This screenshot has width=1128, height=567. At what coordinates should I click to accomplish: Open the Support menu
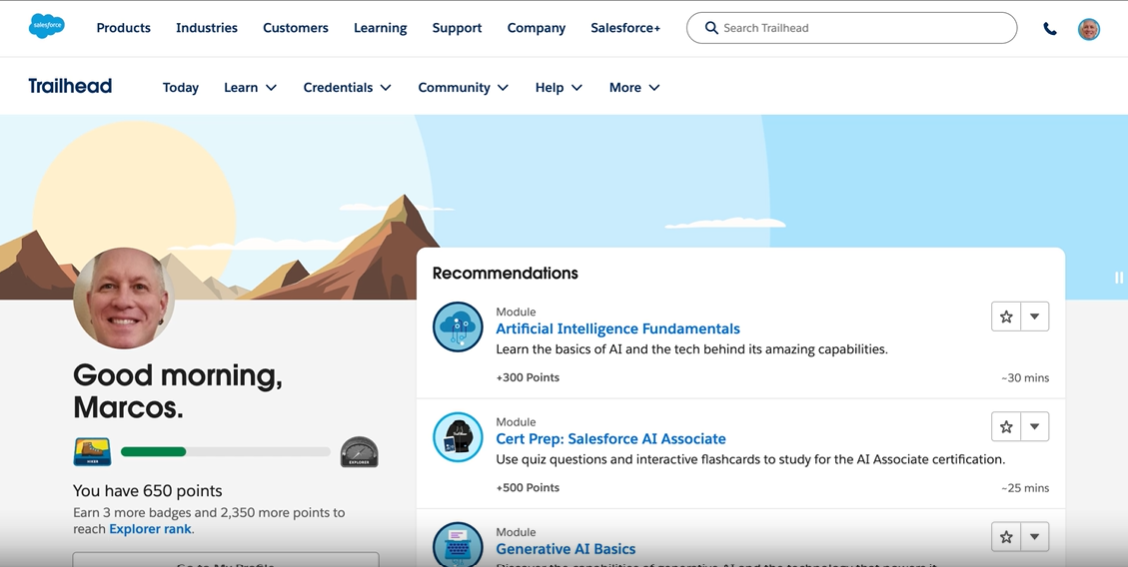[457, 28]
